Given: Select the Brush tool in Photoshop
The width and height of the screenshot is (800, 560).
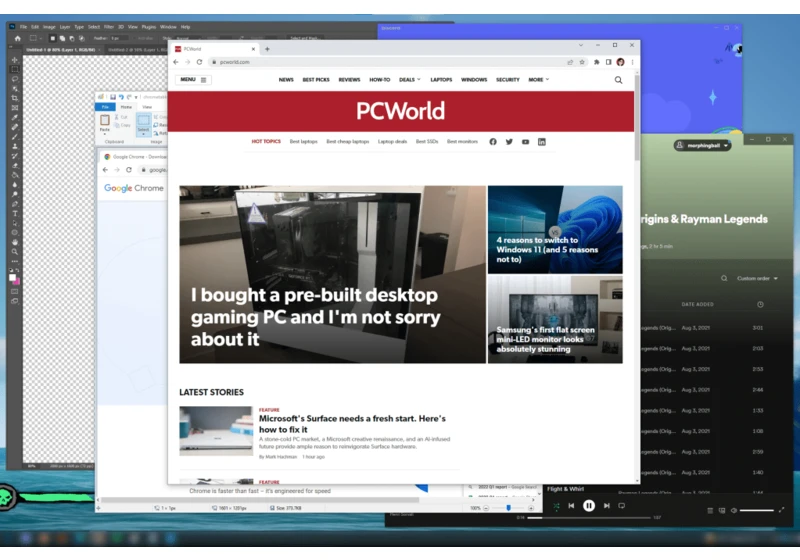Looking at the screenshot, I should pyautogui.click(x=15, y=137).
